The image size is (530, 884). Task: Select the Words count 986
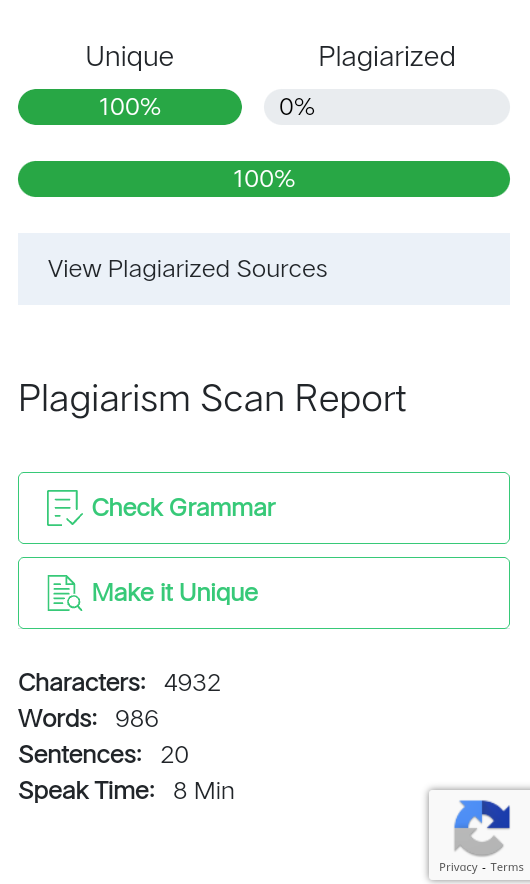pyautogui.click(x=137, y=719)
